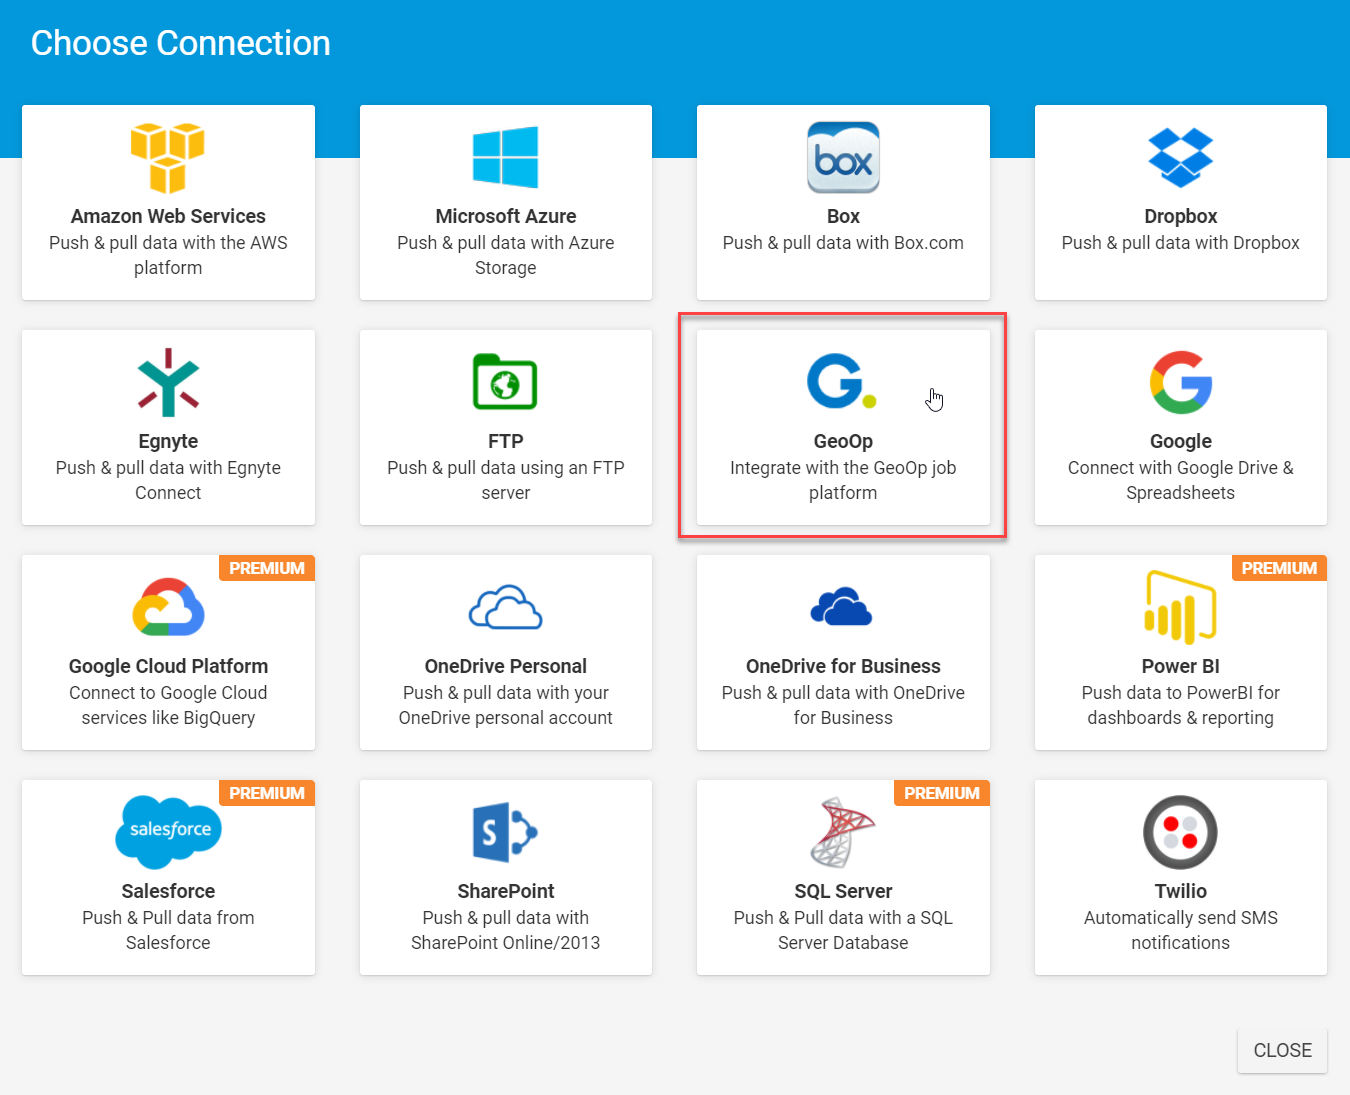Image resolution: width=1350 pixels, height=1095 pixels.
Task: Click the Amazon Web Services boxes icon
Action: [x=168, y=158]
